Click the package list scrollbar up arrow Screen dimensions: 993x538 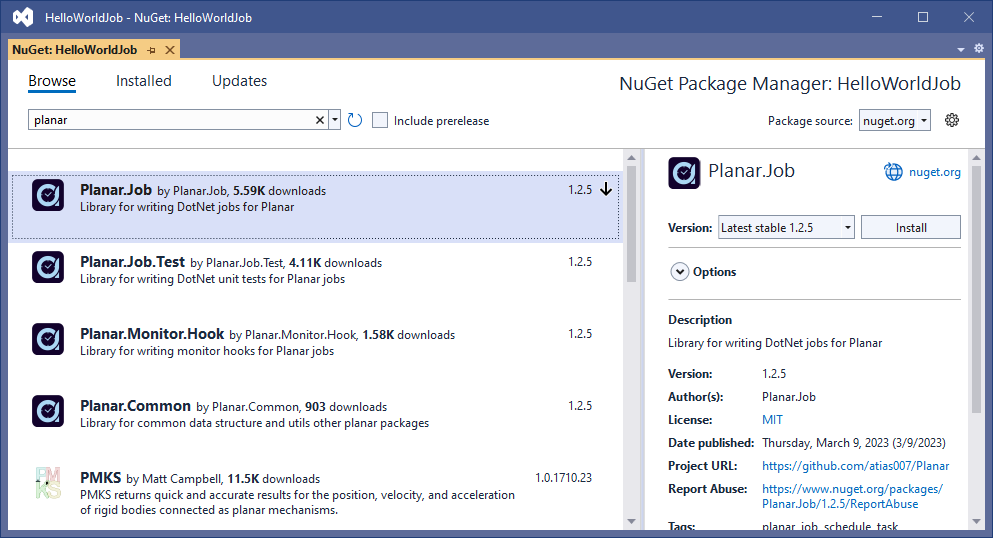[x=631, y=158]
